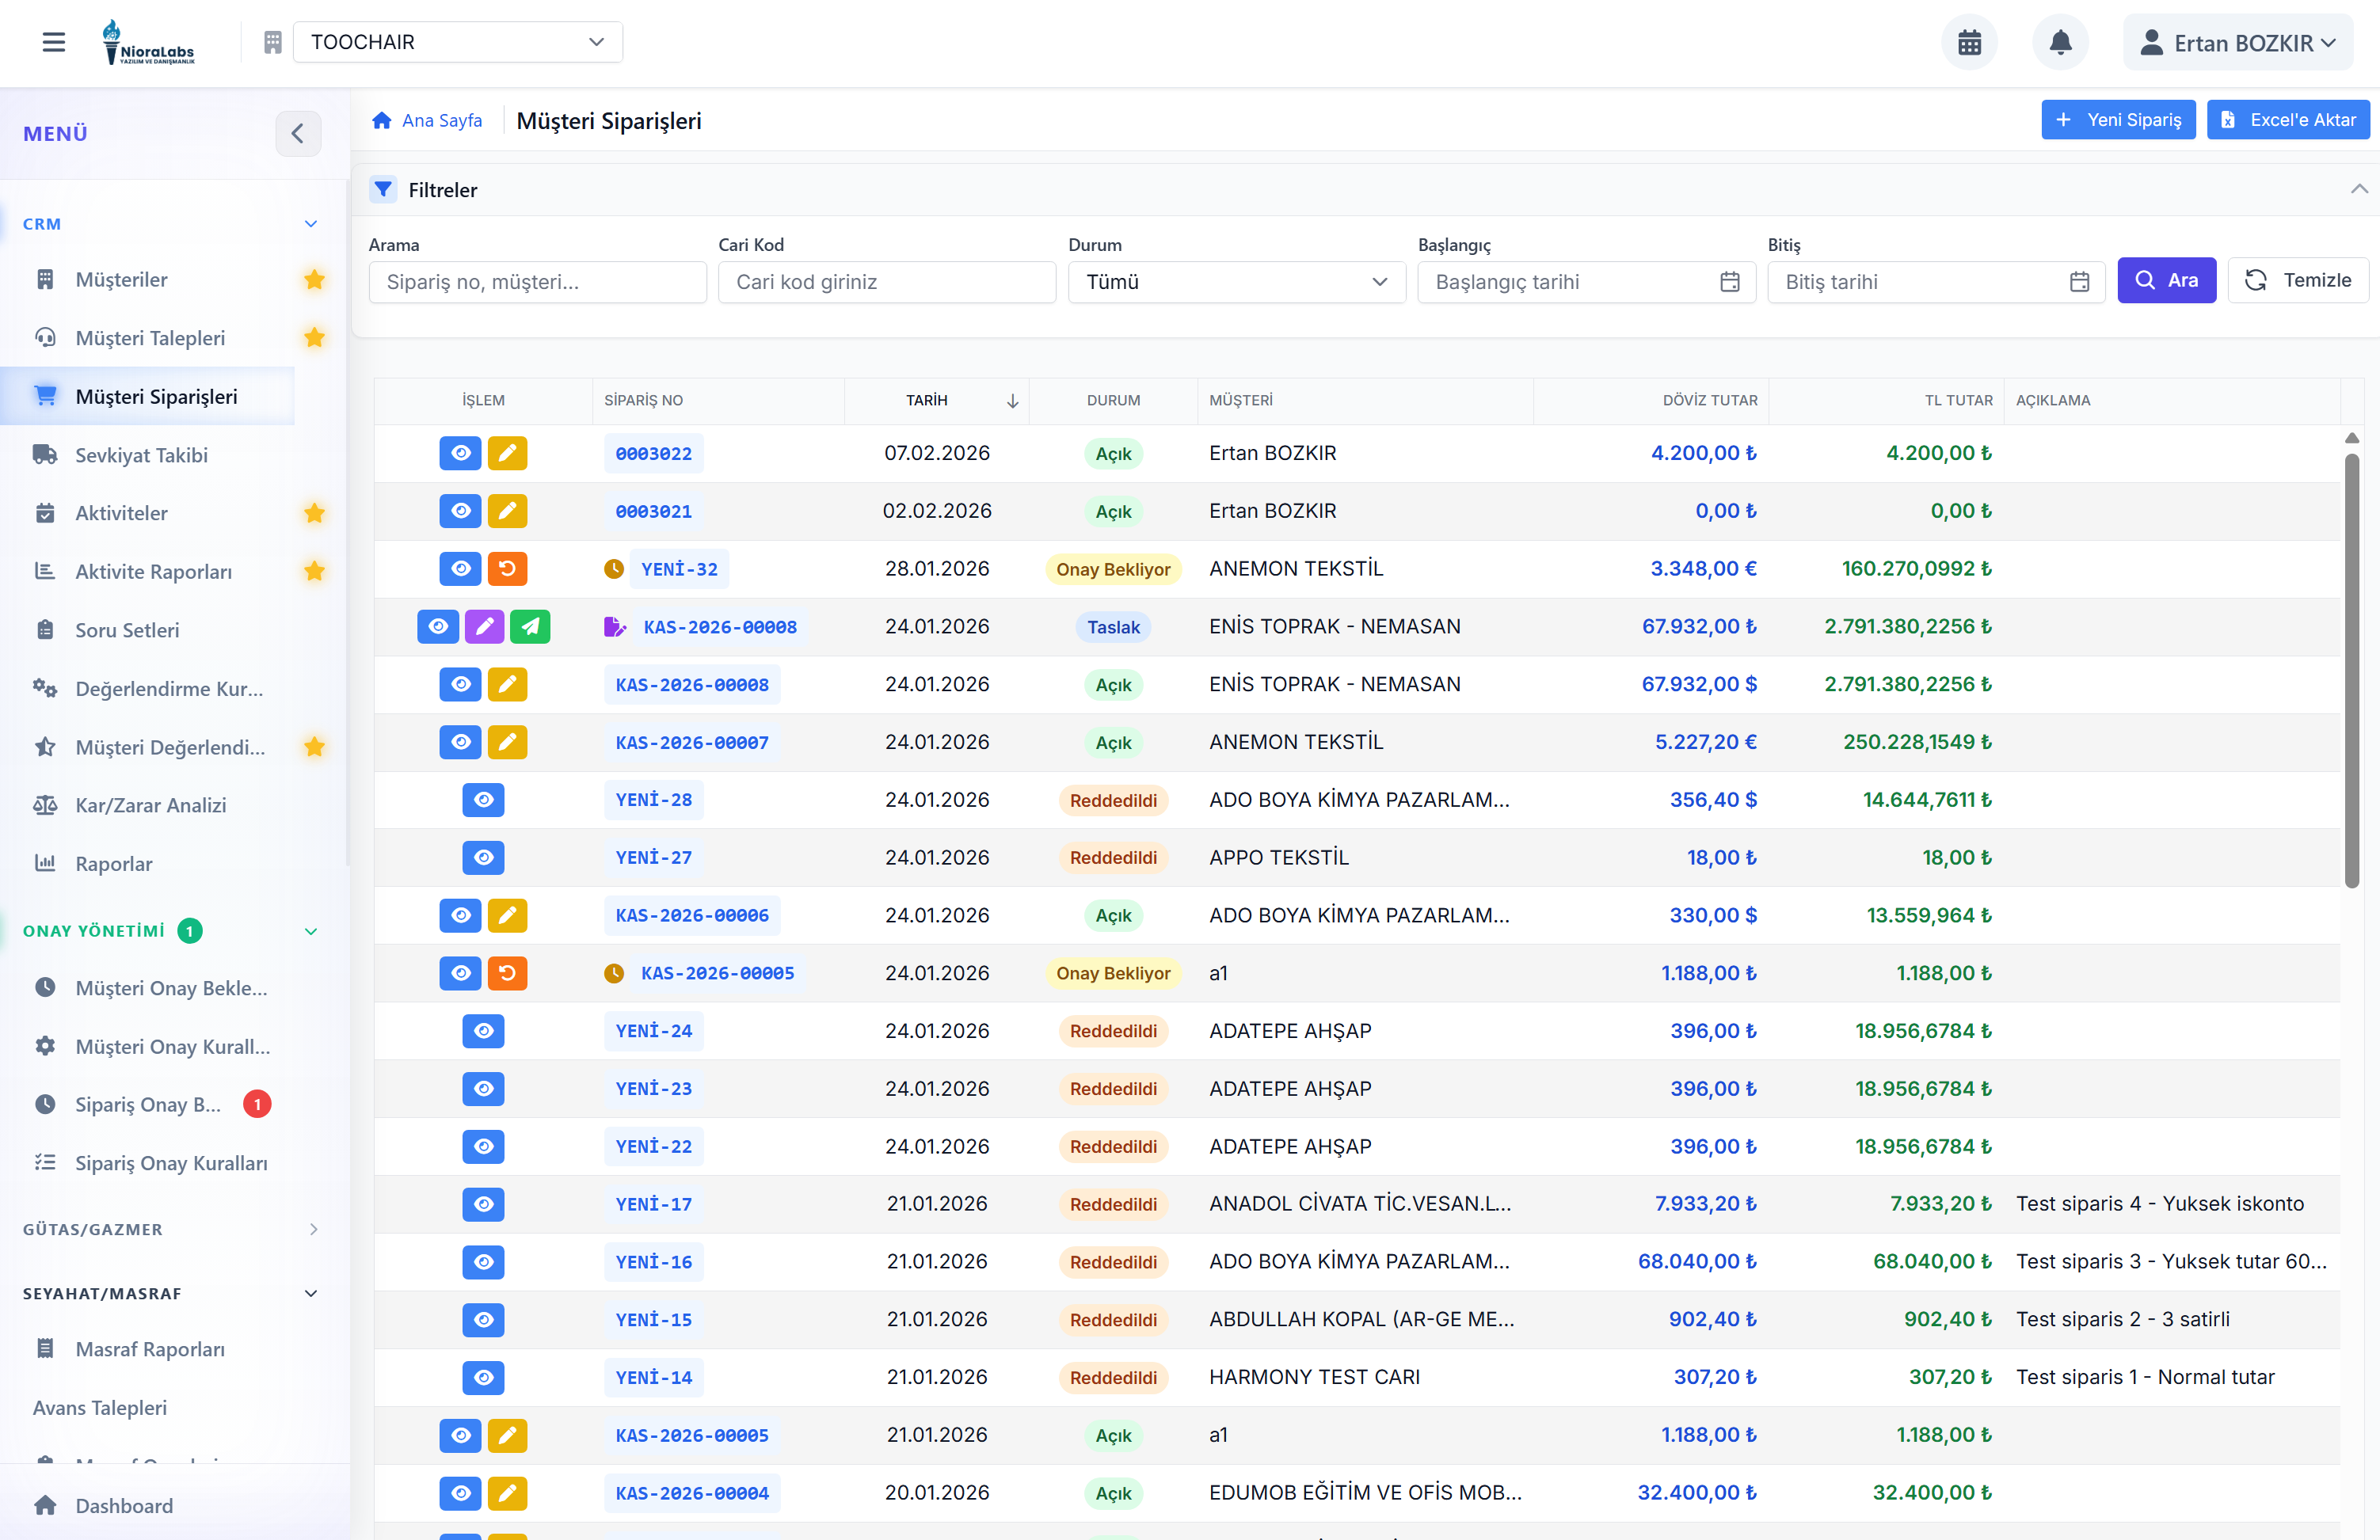Image resolution: width=2380 pixels, height=1540 pixels.
Task: Click the Temizle filter button
Action: [x=2297, y=280]
